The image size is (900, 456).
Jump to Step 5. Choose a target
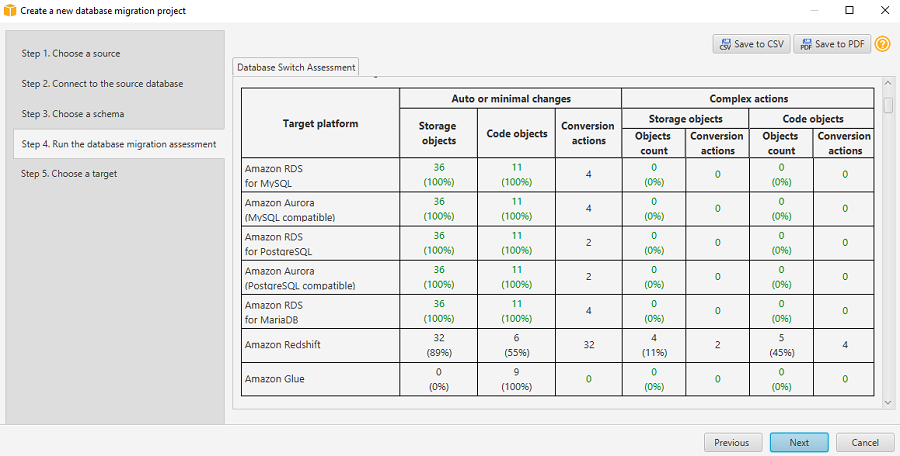(x=69, y=174)
